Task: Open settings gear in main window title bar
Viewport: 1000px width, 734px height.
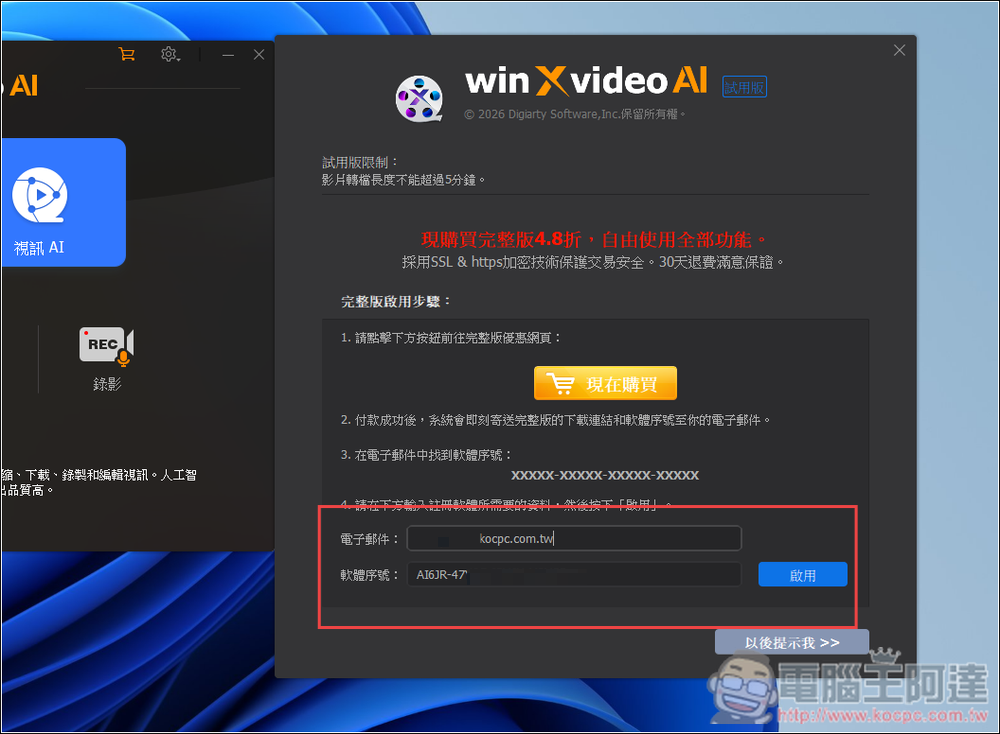Action: (170, 54)
